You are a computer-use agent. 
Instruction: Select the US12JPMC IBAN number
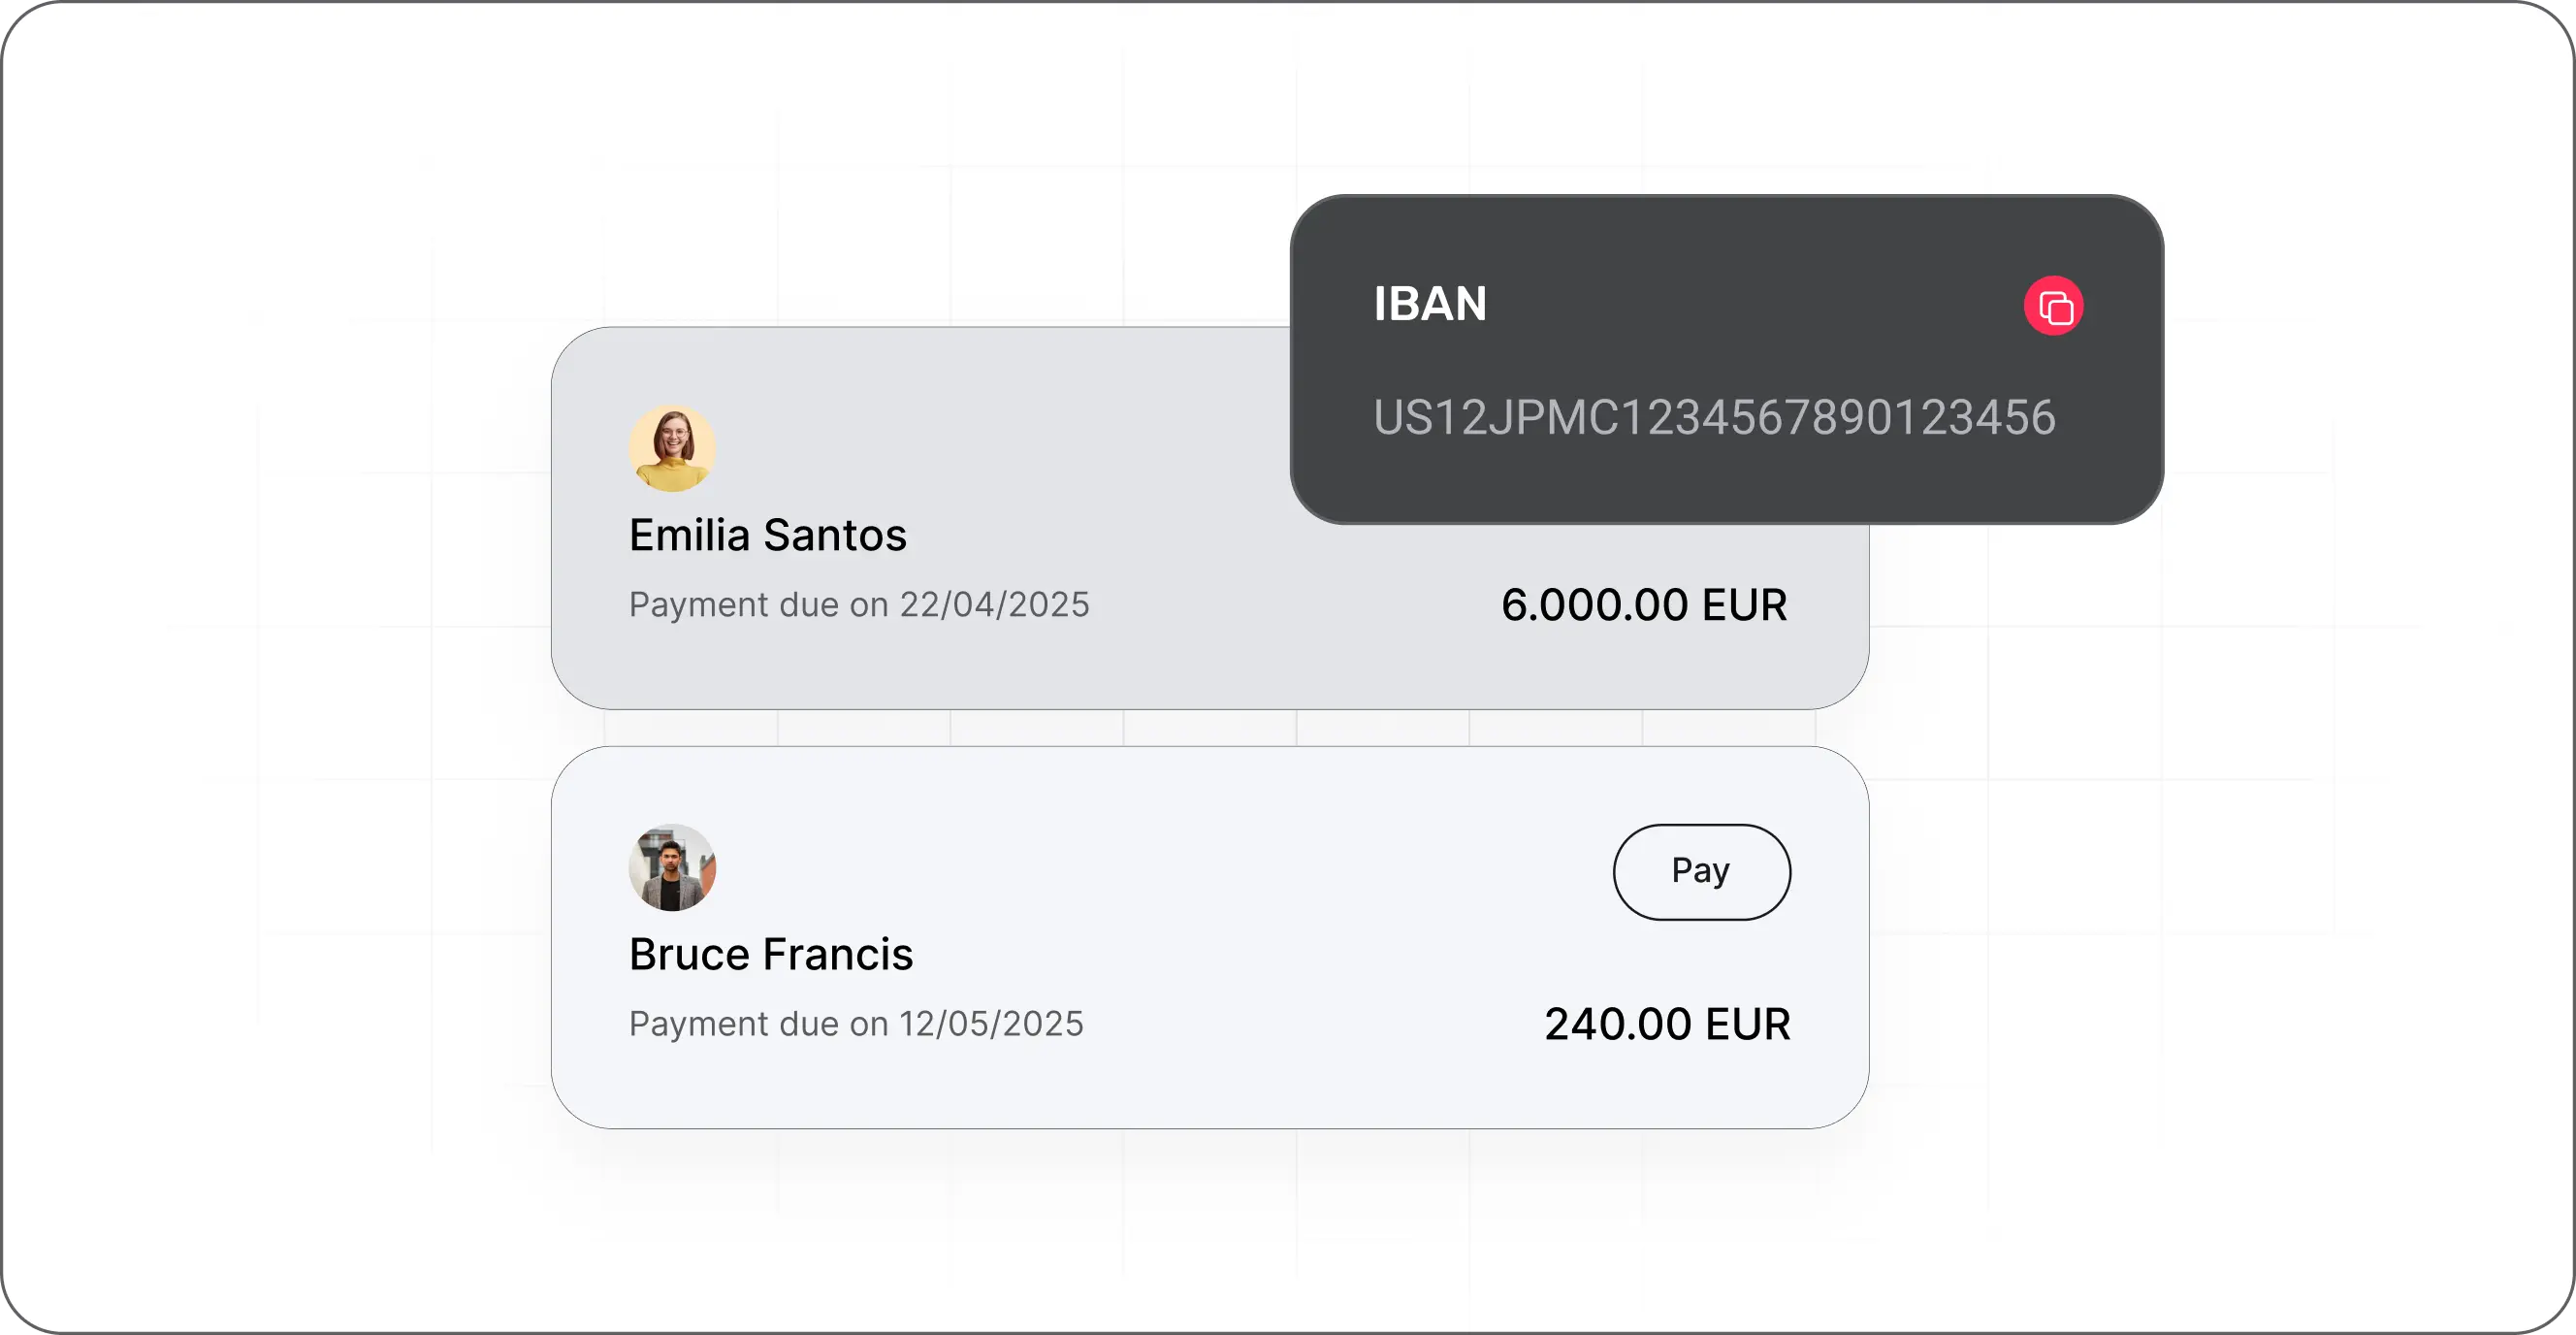(x=1713, y=417)
